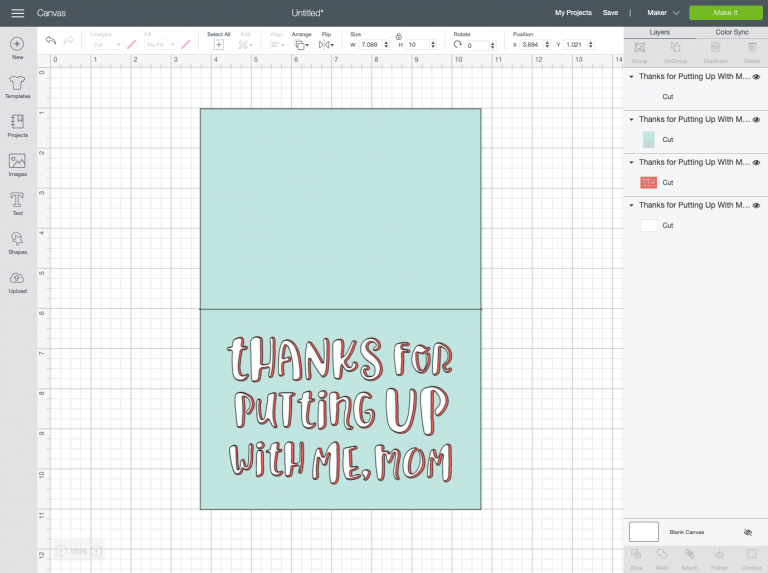Collapse the fourth layer group

(x=631, y=205)
